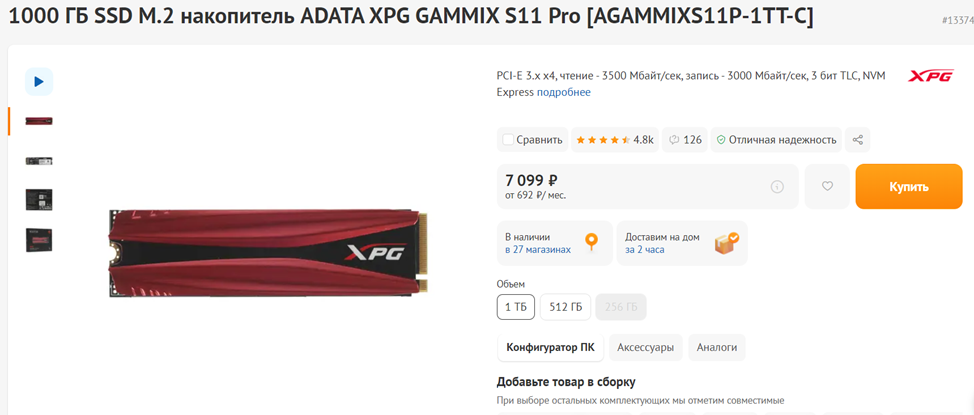Click the map pin availability icon
Image resolution: width=974 pixels, height=415 pixels.
[x=591, y=242]
